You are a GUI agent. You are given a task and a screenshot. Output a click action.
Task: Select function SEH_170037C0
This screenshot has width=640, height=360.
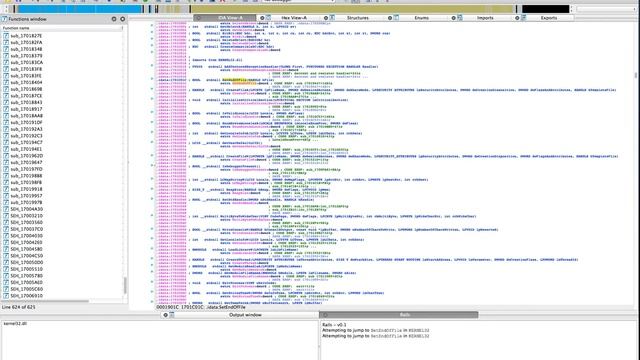[27, 229]
